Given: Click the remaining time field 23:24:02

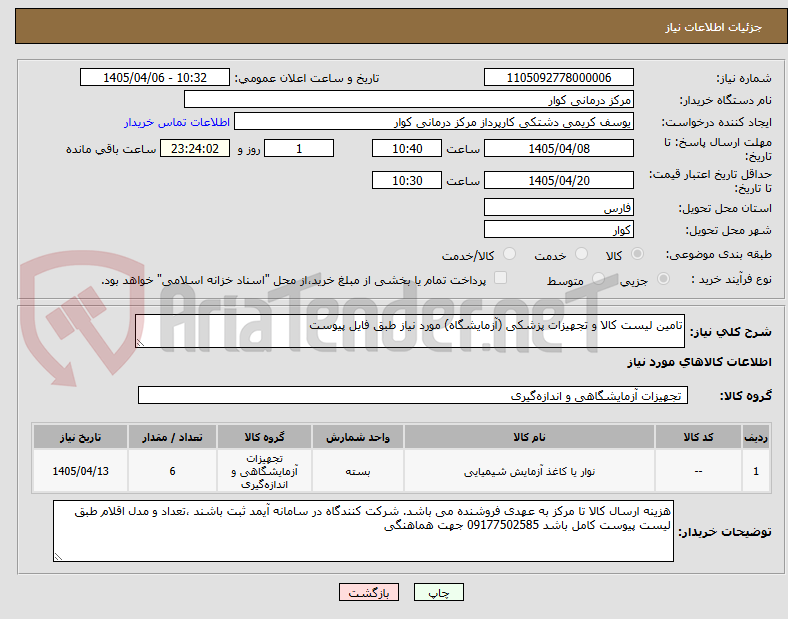Looking at the screenshot, I should point(195,148).
